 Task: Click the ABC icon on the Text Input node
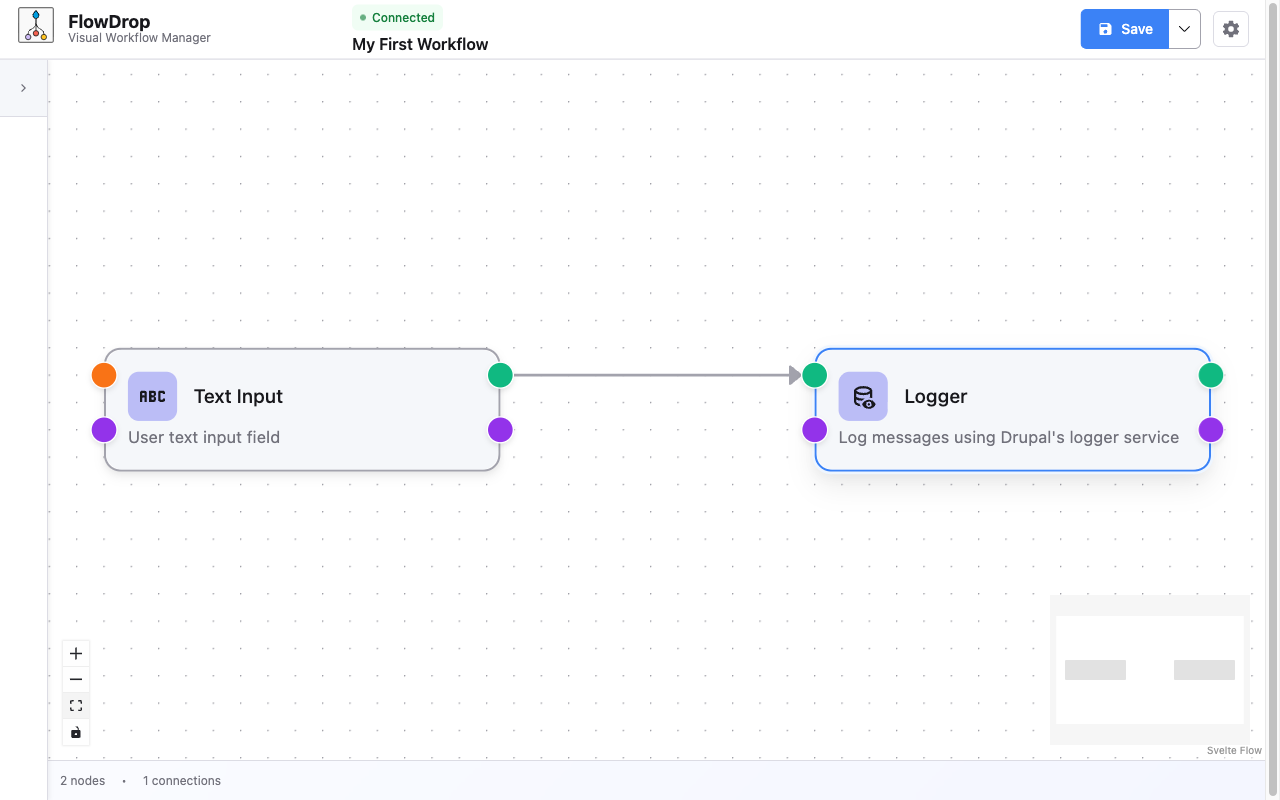point(152,396)
